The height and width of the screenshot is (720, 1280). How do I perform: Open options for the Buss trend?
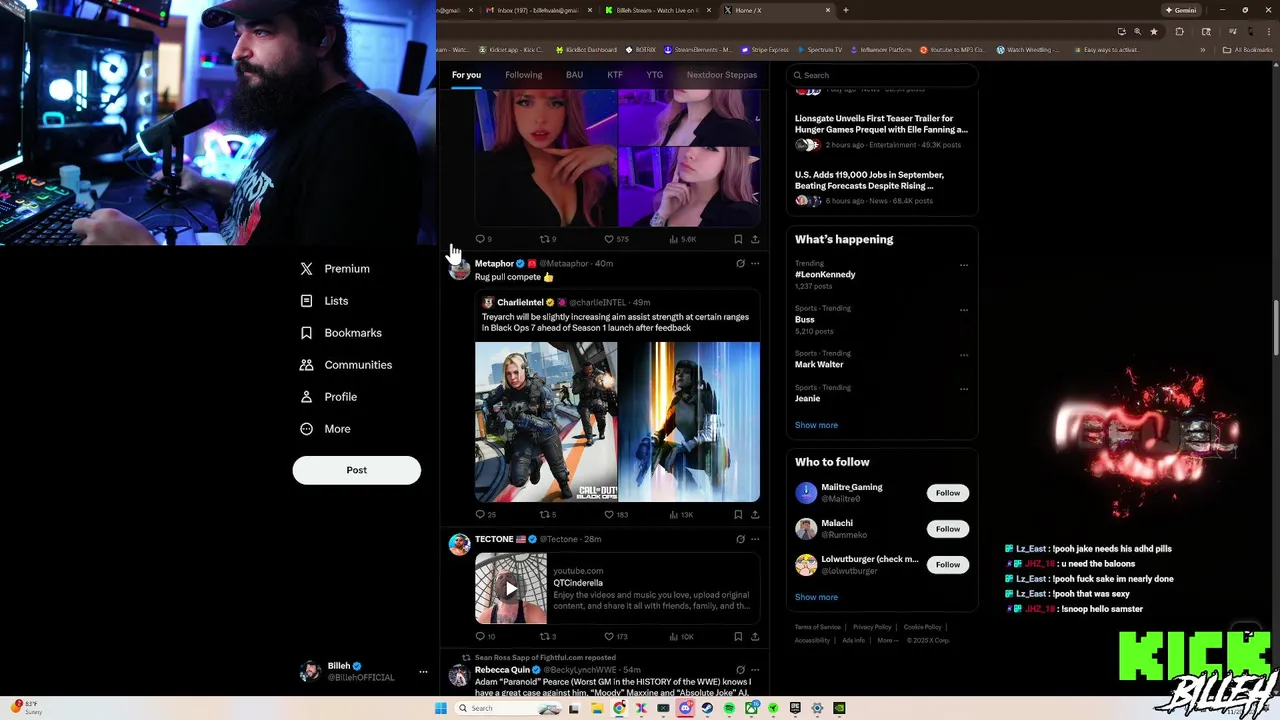click(964, 310)
